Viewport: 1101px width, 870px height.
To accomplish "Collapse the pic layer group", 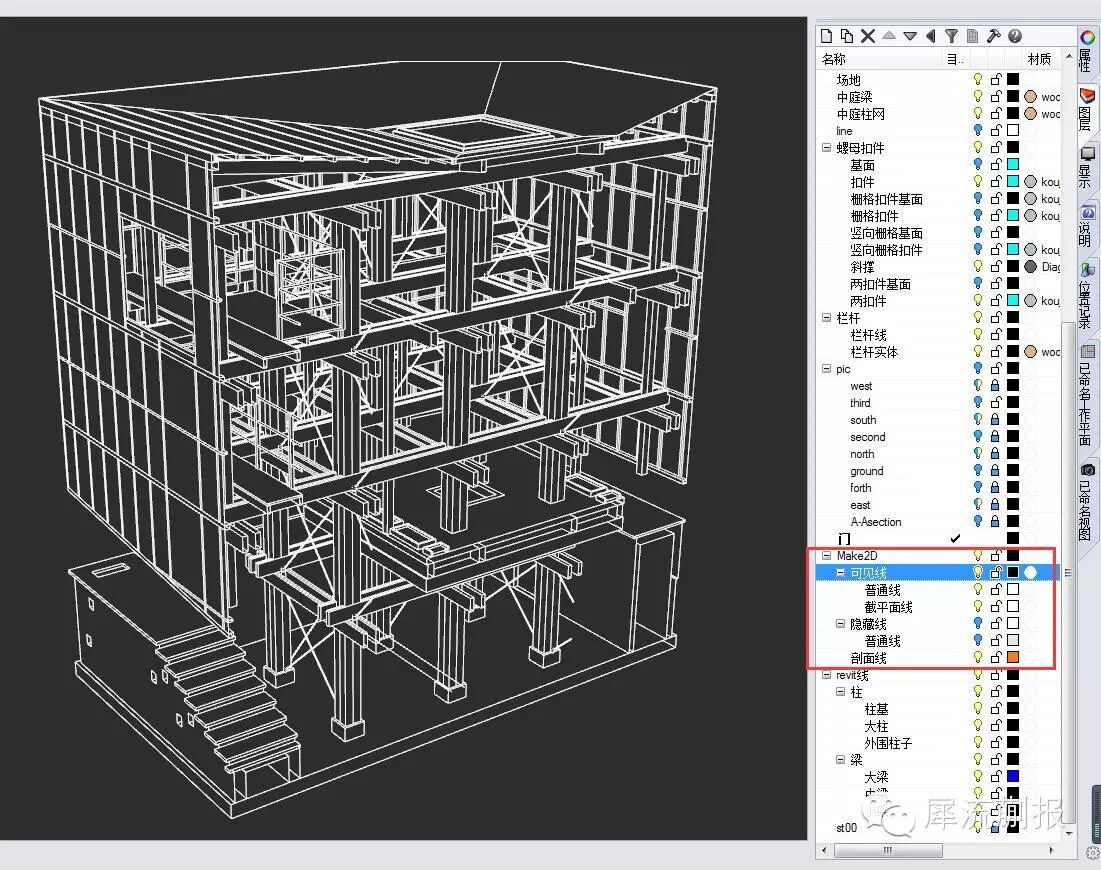I will [x=826, y=369].
